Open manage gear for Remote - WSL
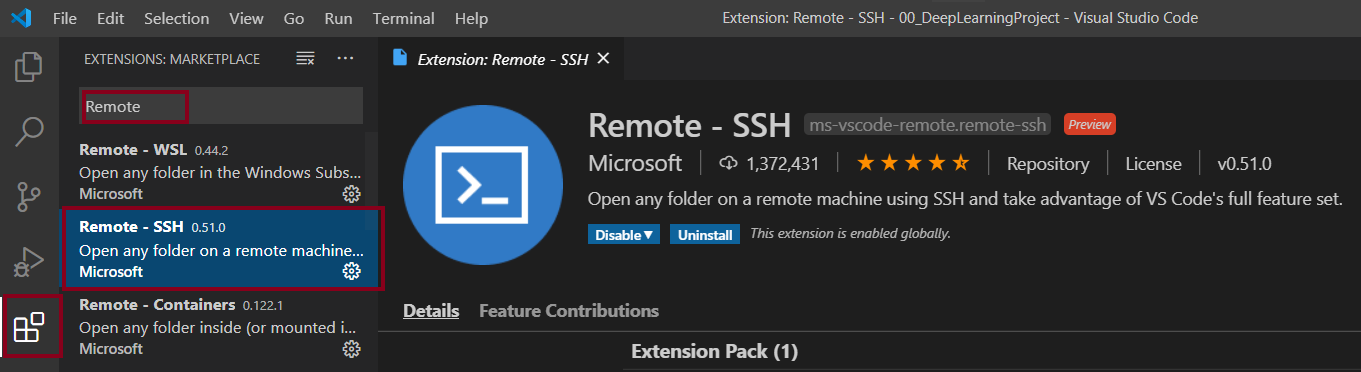1361x372 pixels. pos(351,193)
